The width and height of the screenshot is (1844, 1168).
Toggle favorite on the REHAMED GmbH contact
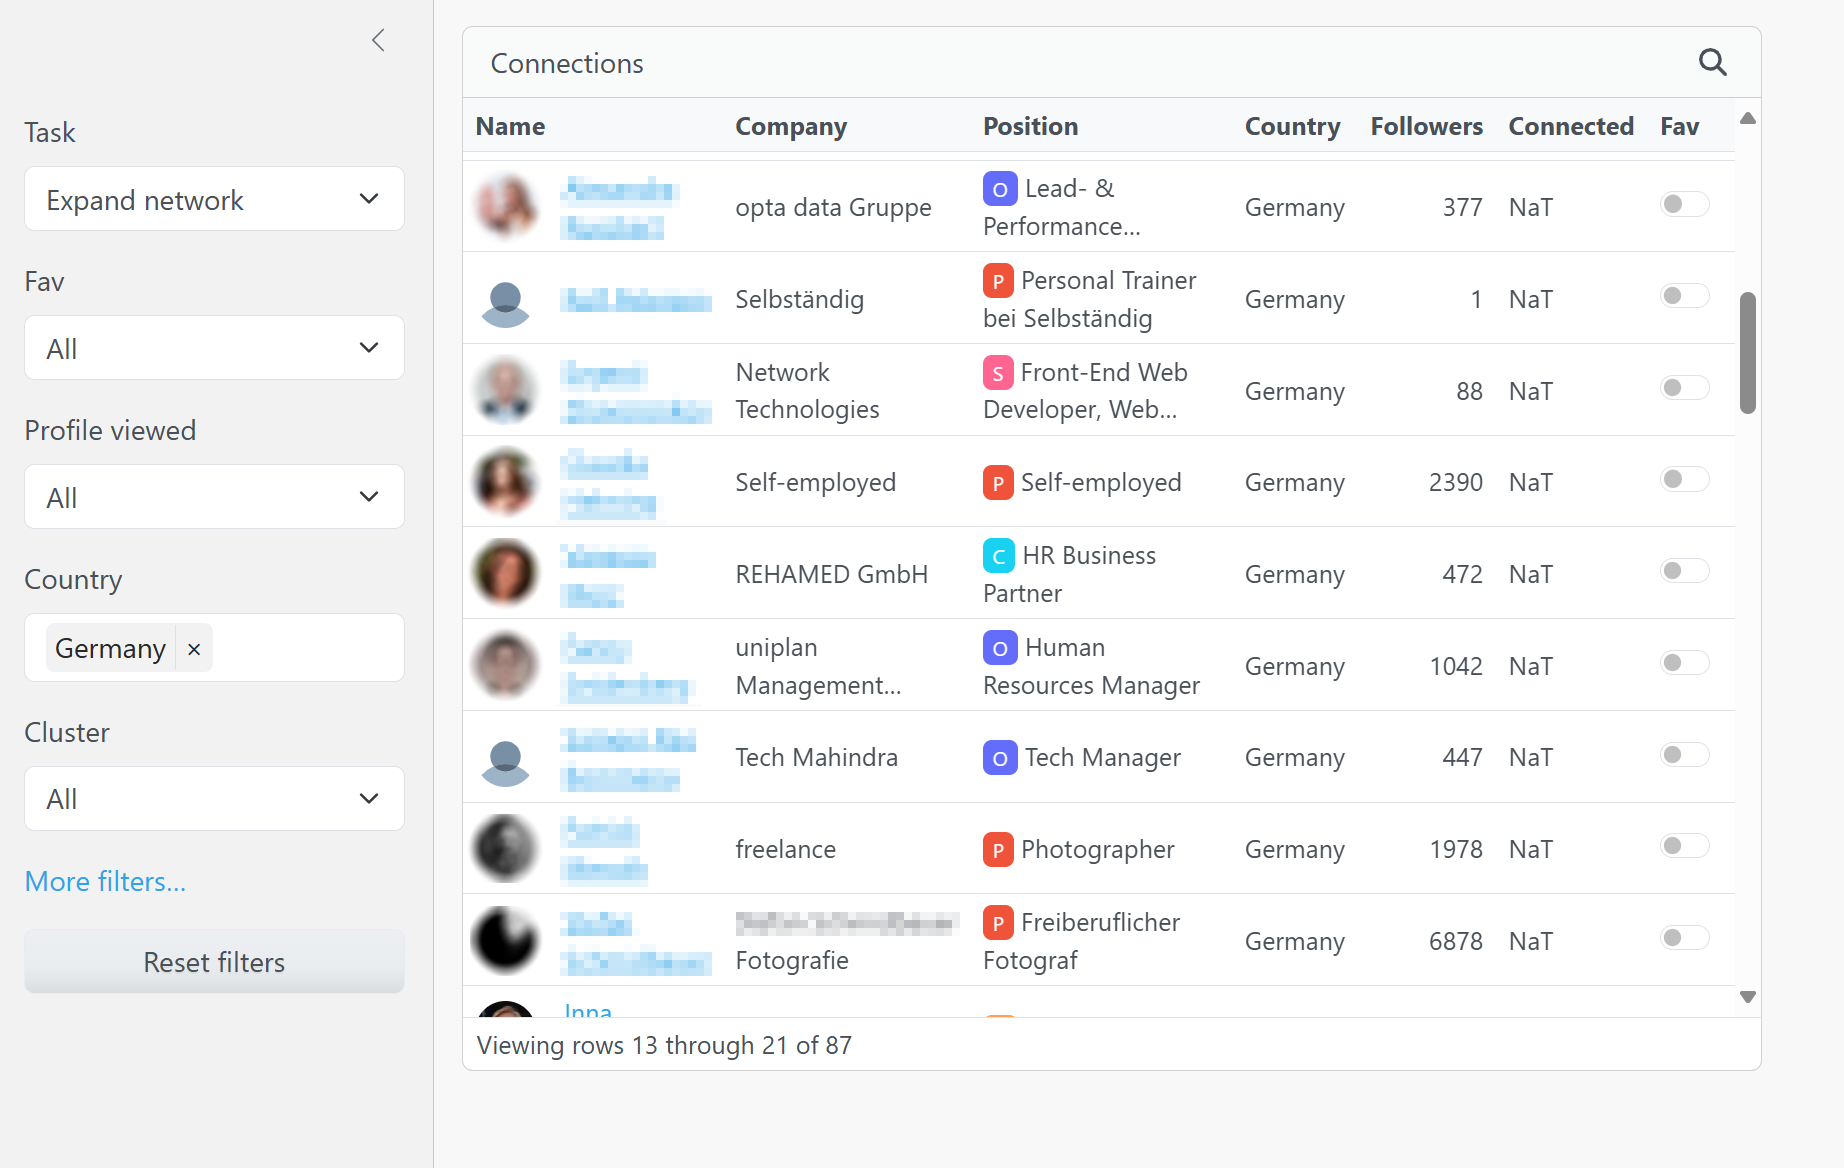coord(1683,570)
